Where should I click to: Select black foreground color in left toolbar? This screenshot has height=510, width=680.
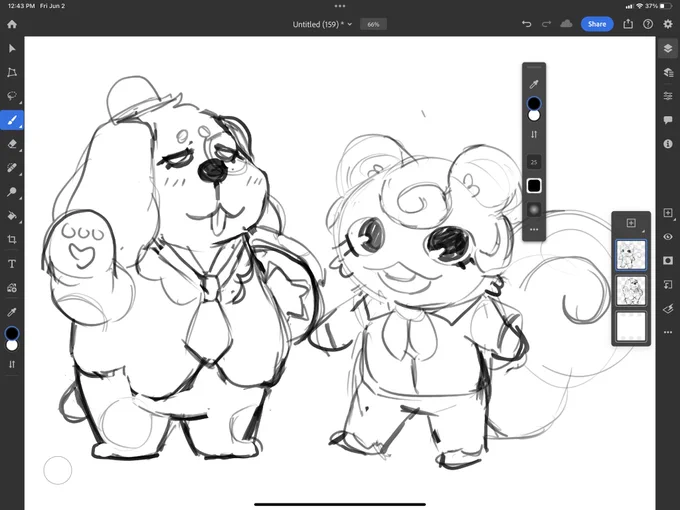pyautogui.click(x=12, y=333)
